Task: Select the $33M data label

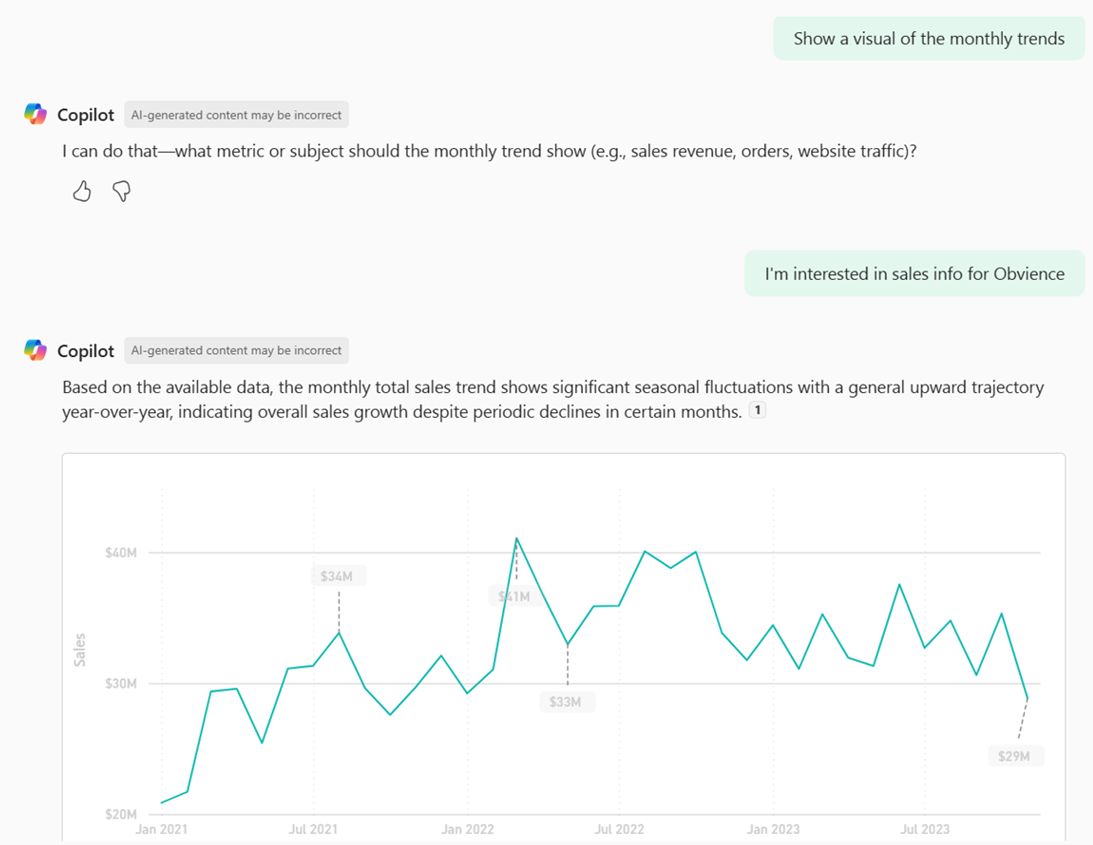Action: point(566,701)
